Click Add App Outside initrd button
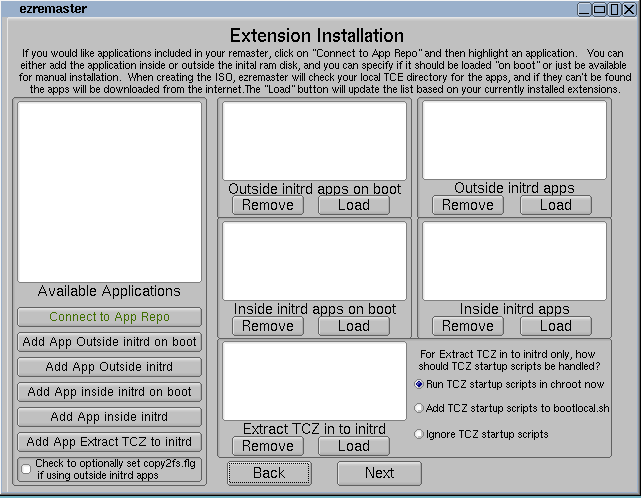 click(110, 367)
